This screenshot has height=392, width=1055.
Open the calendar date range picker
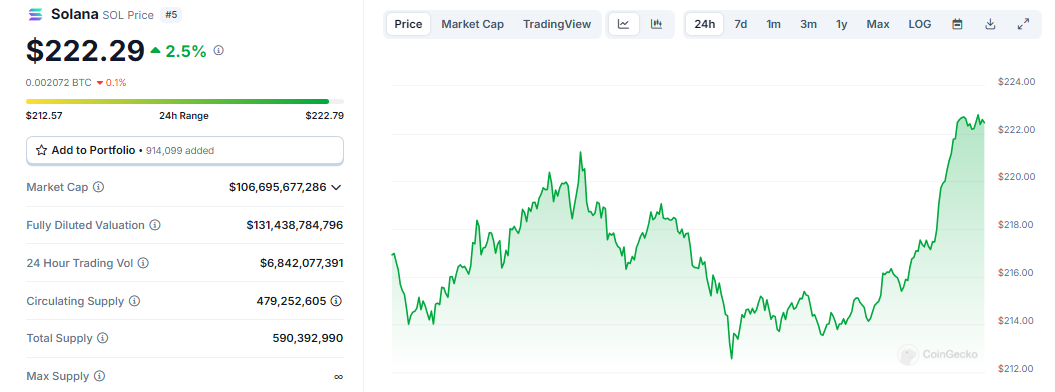pos(957,24)
